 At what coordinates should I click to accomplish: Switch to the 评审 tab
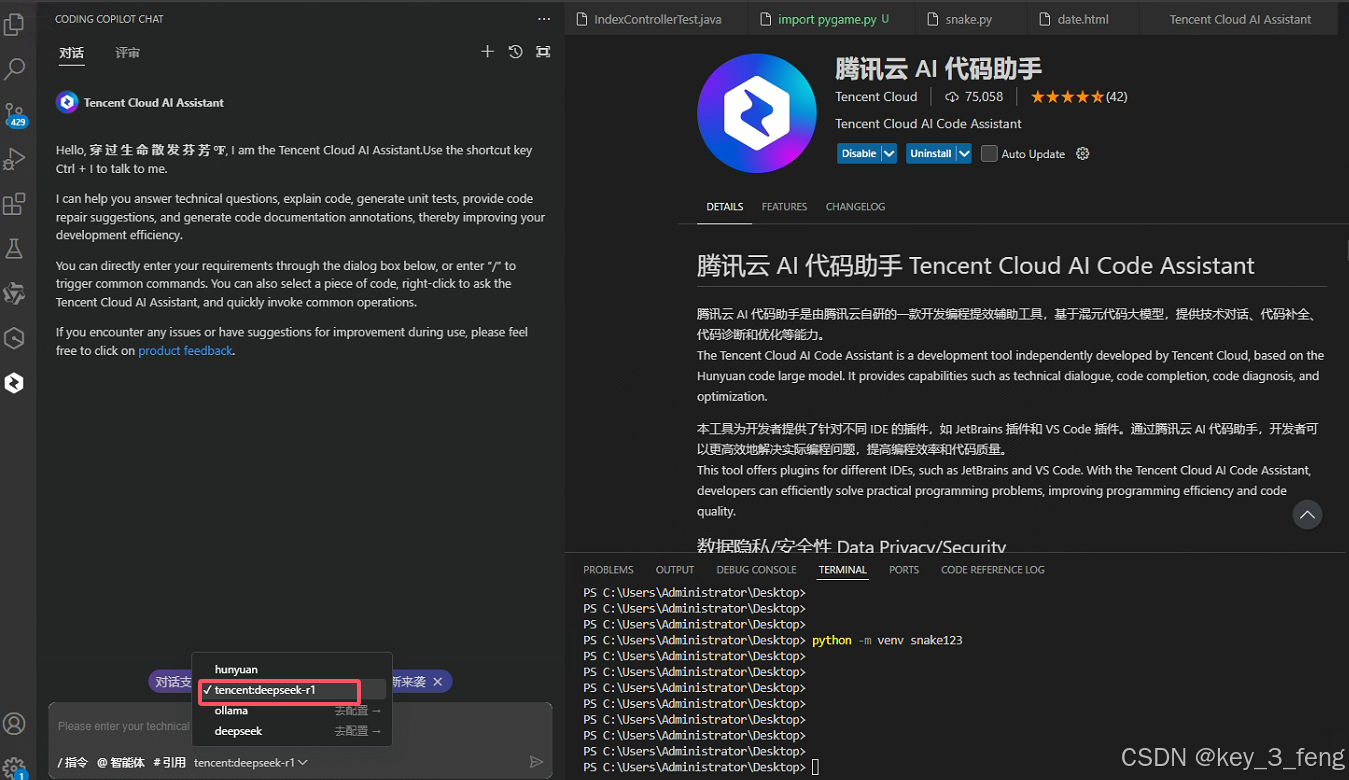(127, 53)
